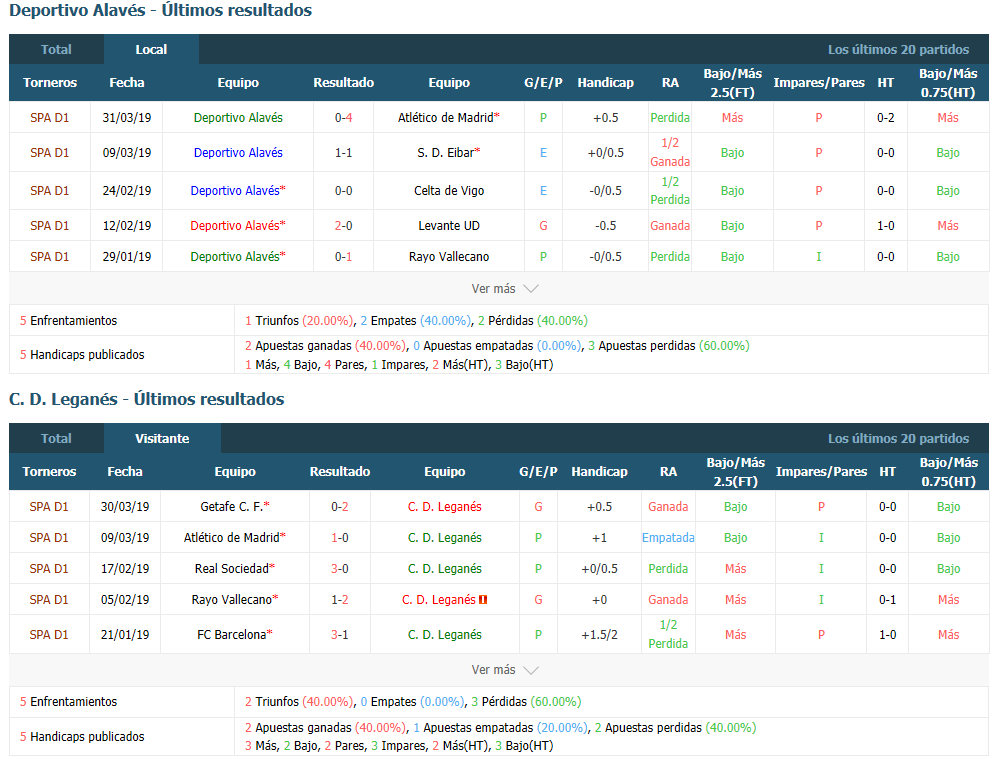
Task: Click 'Ganada' RA cell on Levante row
Action: [x=669, y=226]
